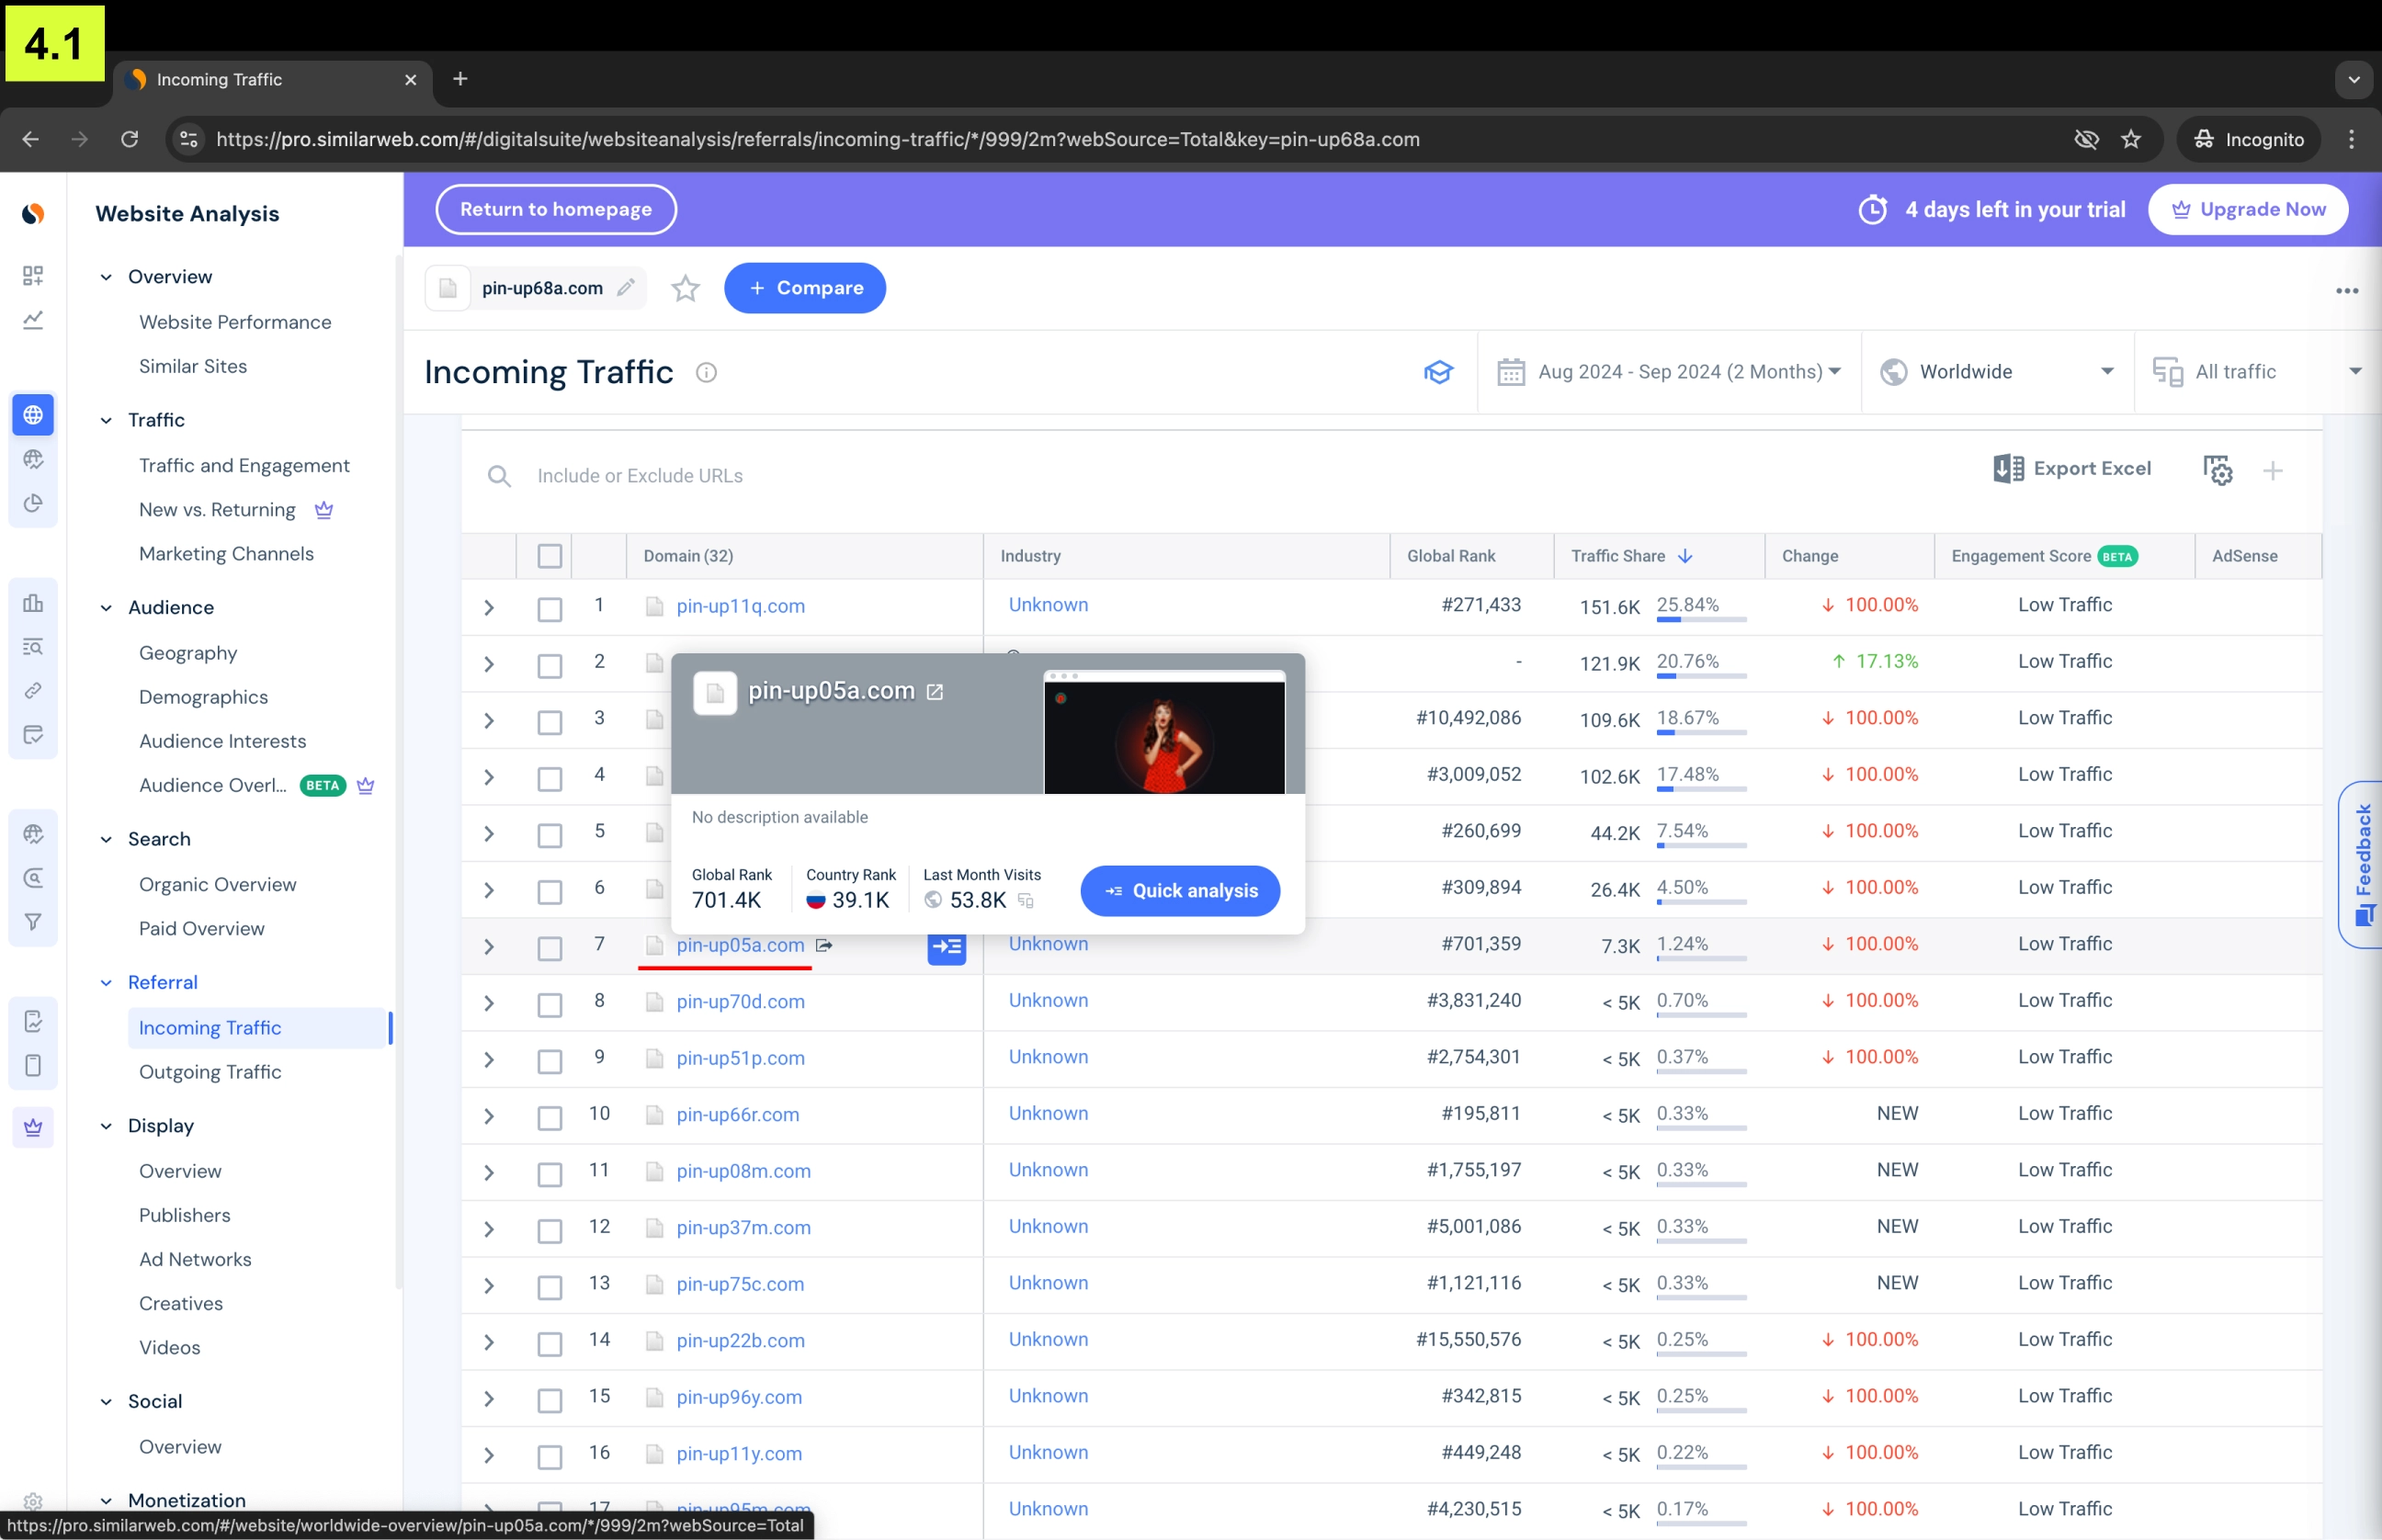
Task: Bookmark page with the browser star icon
Action: [x=2131, y=139]
